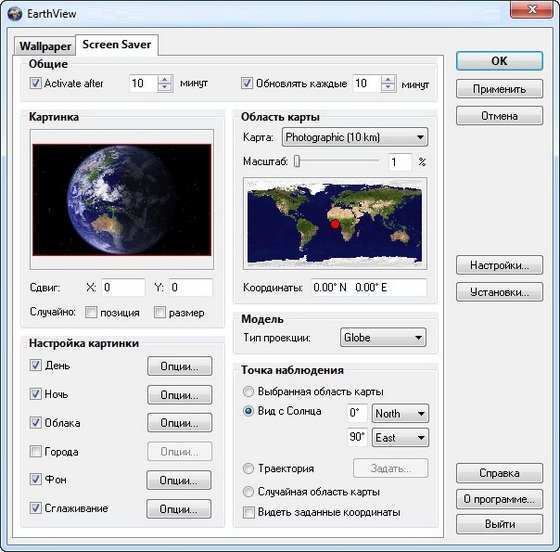This screenshot has width=560, height=552.
Task: Expand the Тип проекции Globe dropdown
Action: coord(383,337)
